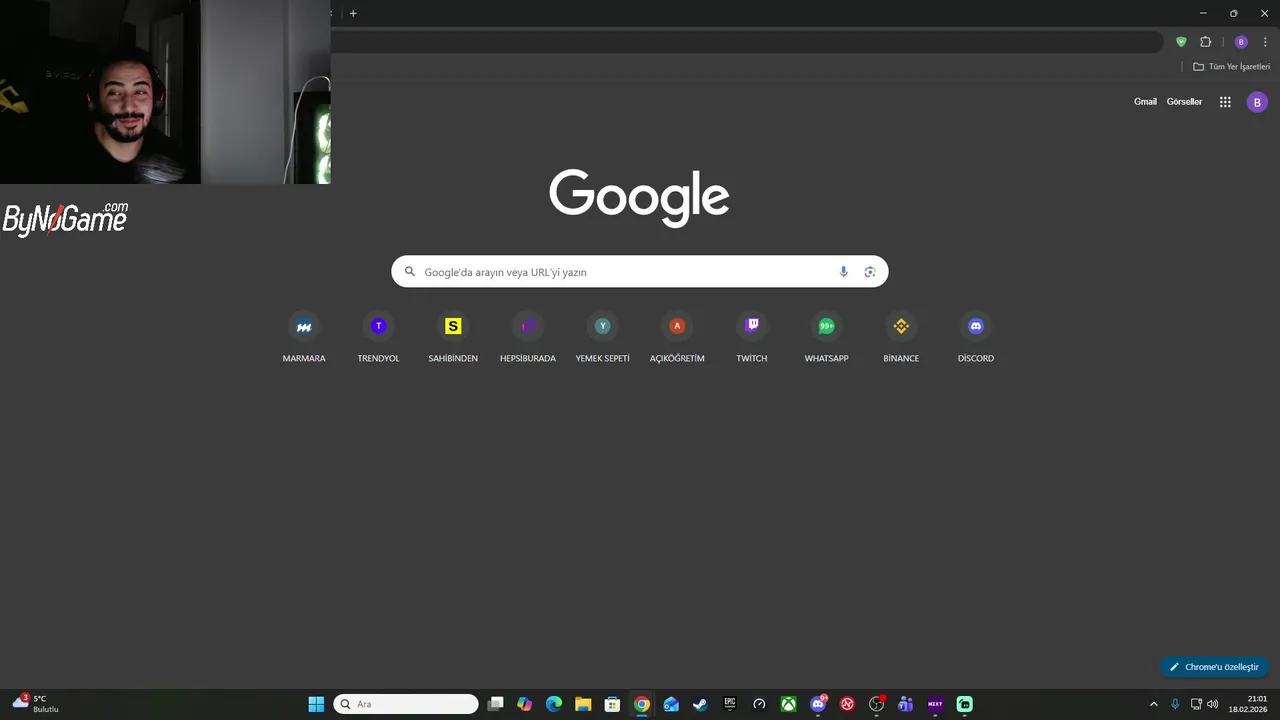Open the Chrome profile B in toolbar
The image size is (1280, 720).
(1241, 42)
